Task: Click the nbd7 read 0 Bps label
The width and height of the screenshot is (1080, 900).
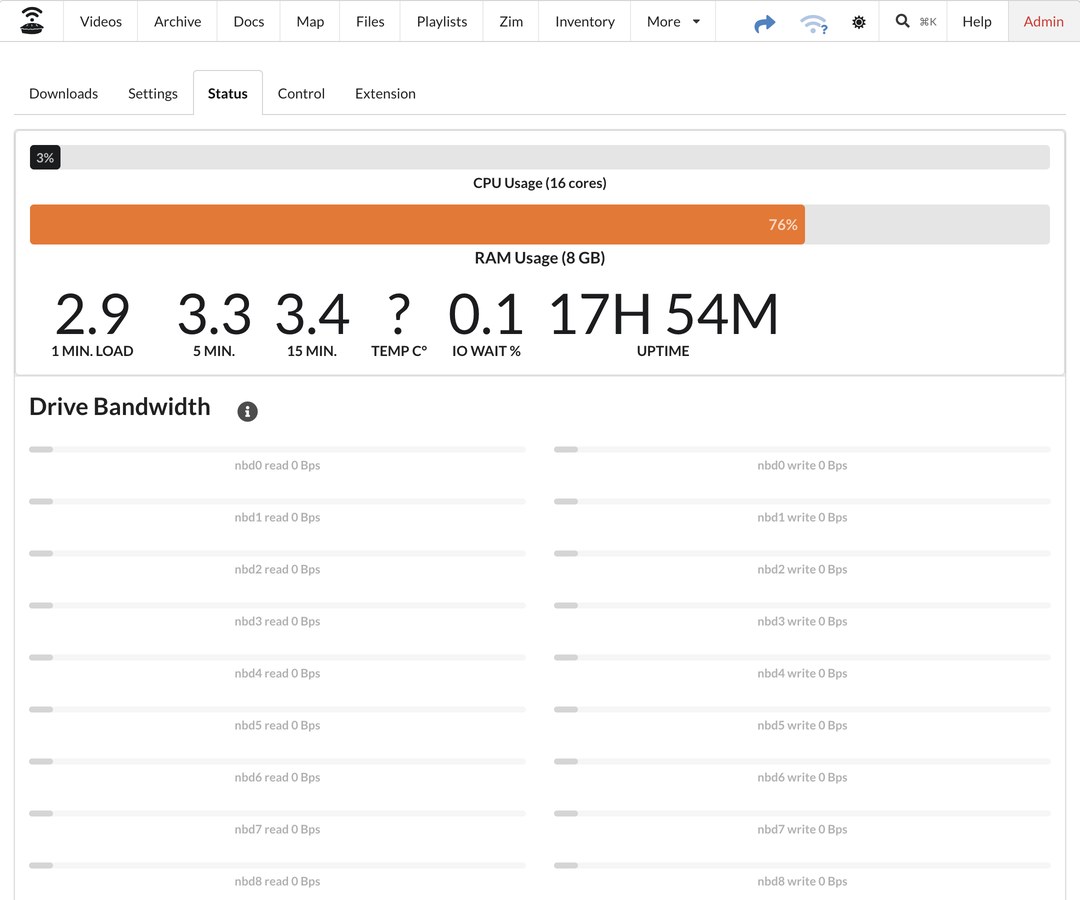Action: 277,829
